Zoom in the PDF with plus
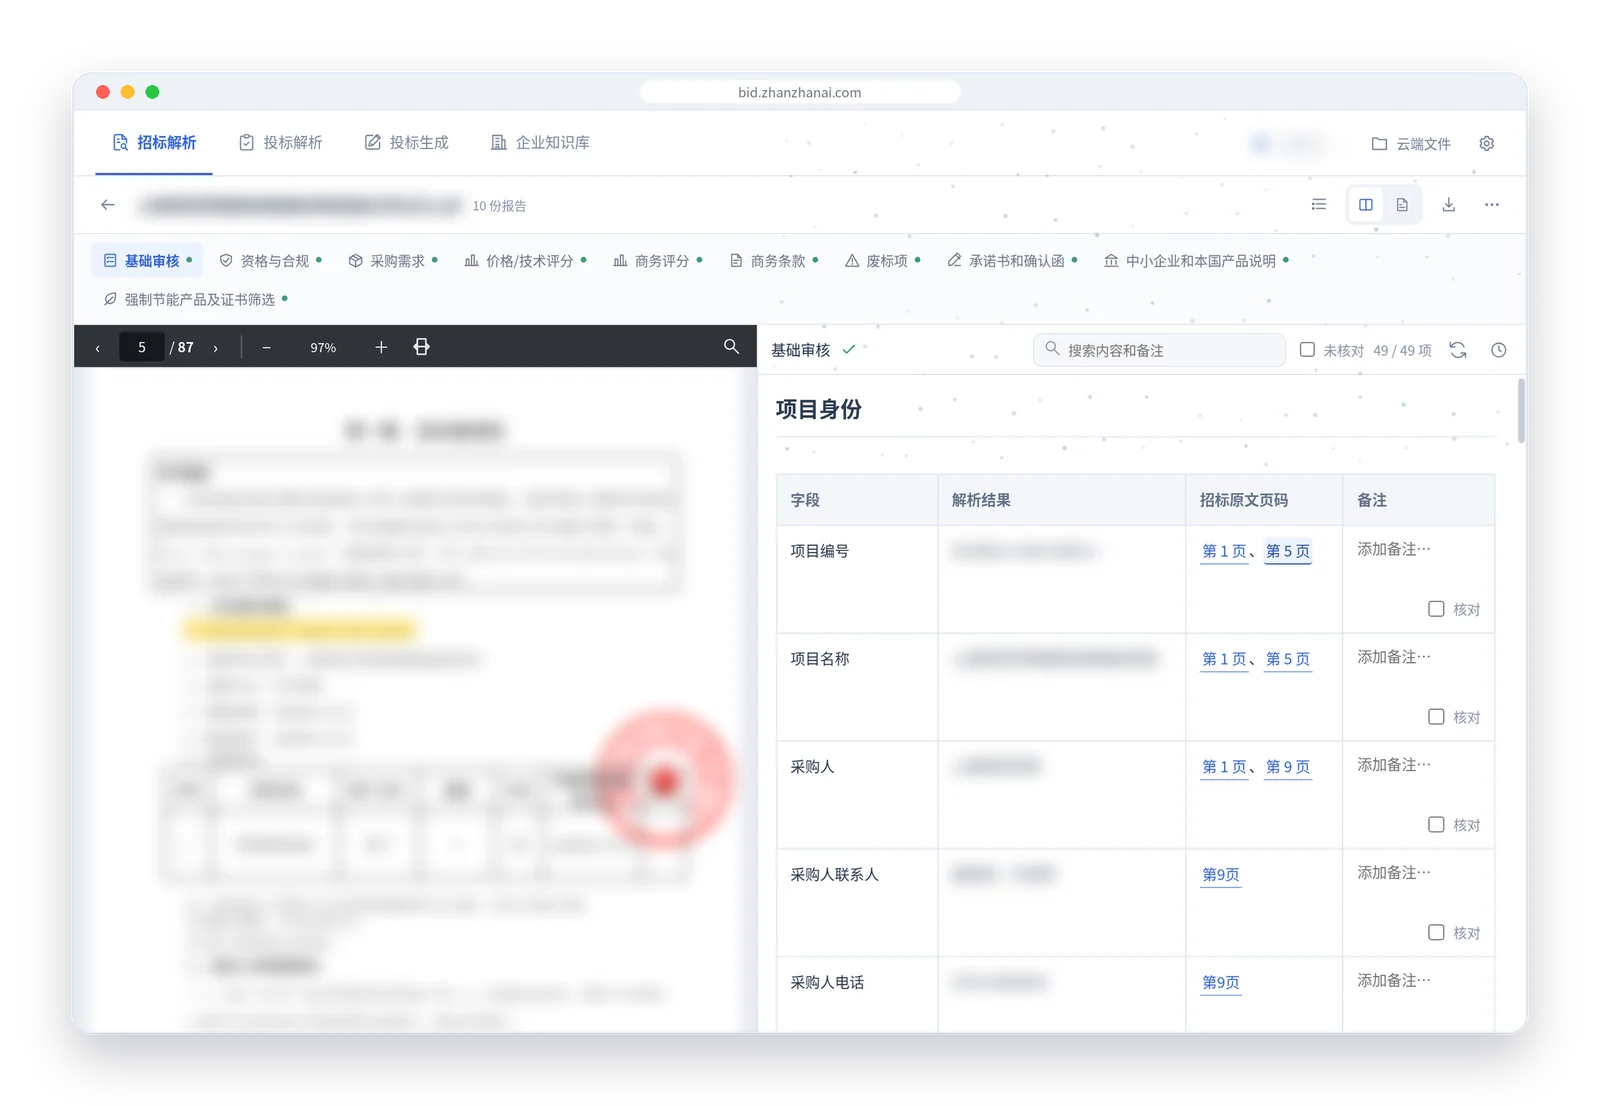The height and width of the screenshot is (1106, 1600). pyautogui.click(x=381, y=347)
